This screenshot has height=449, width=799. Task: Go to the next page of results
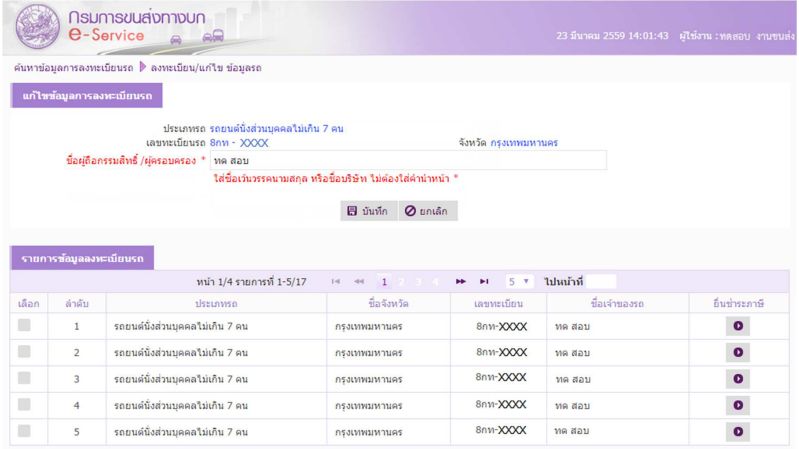coord(461,282)
